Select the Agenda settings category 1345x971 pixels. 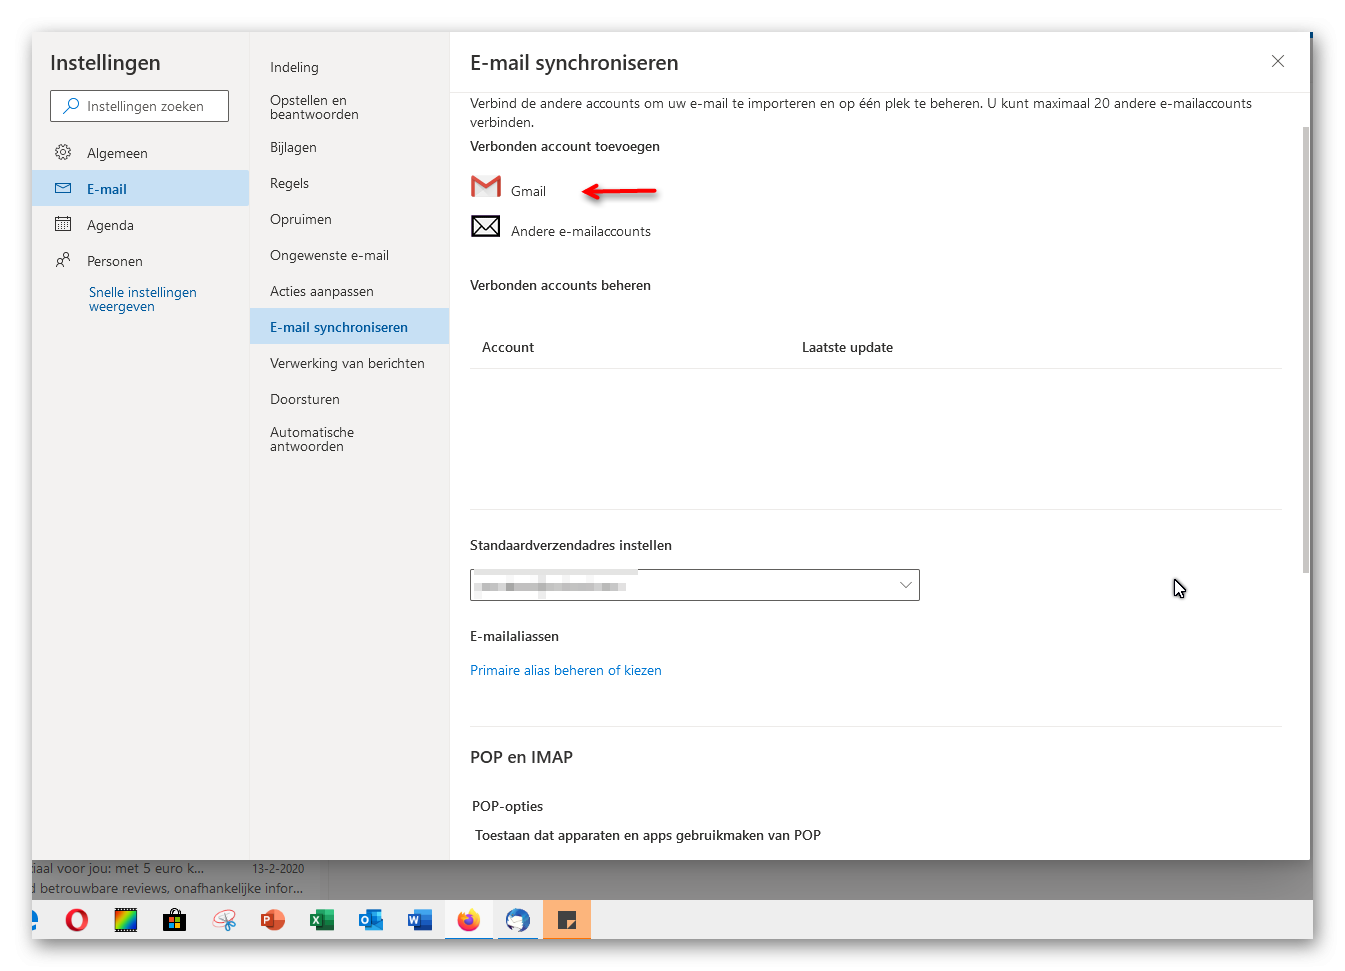[x=110, y=225]
